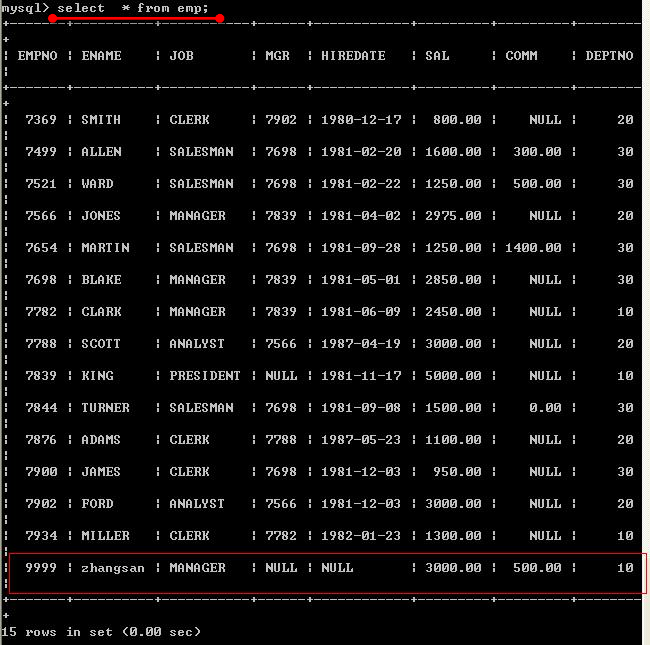This screenshot has height=645, width=650.
Task: Click EMPNO value 7499
Action: tap(41, 152)
